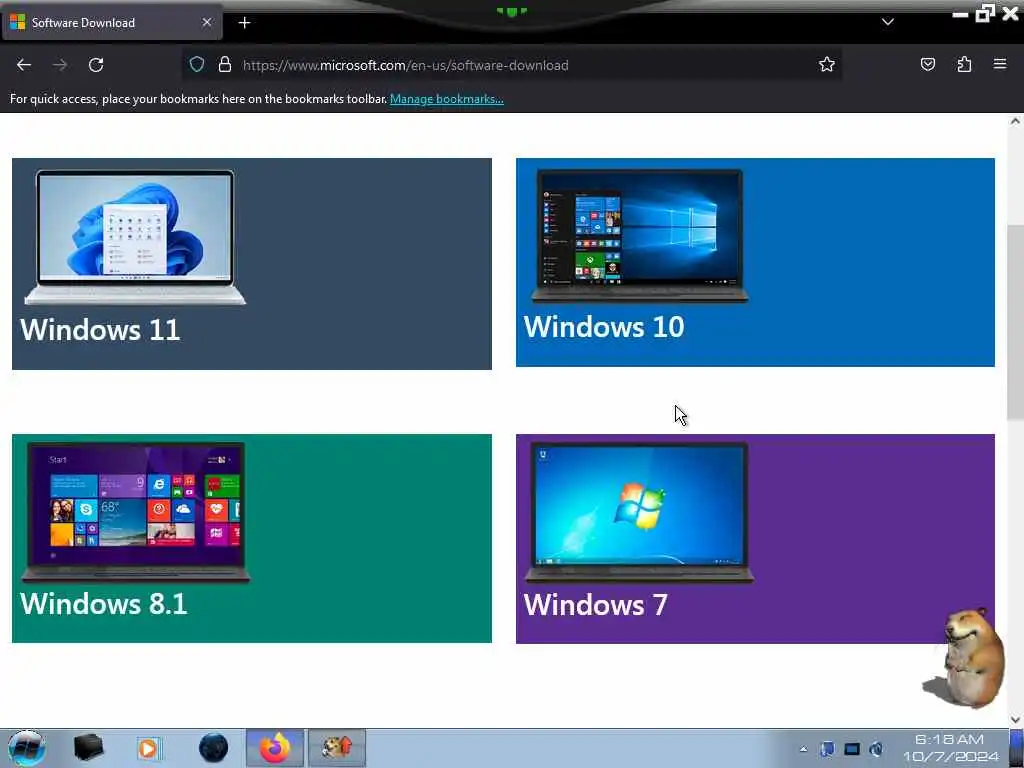This screenshot has width=1024, height=768.
Task: Open the dark globe taskbar app
Action: click(x=213, y=748)
